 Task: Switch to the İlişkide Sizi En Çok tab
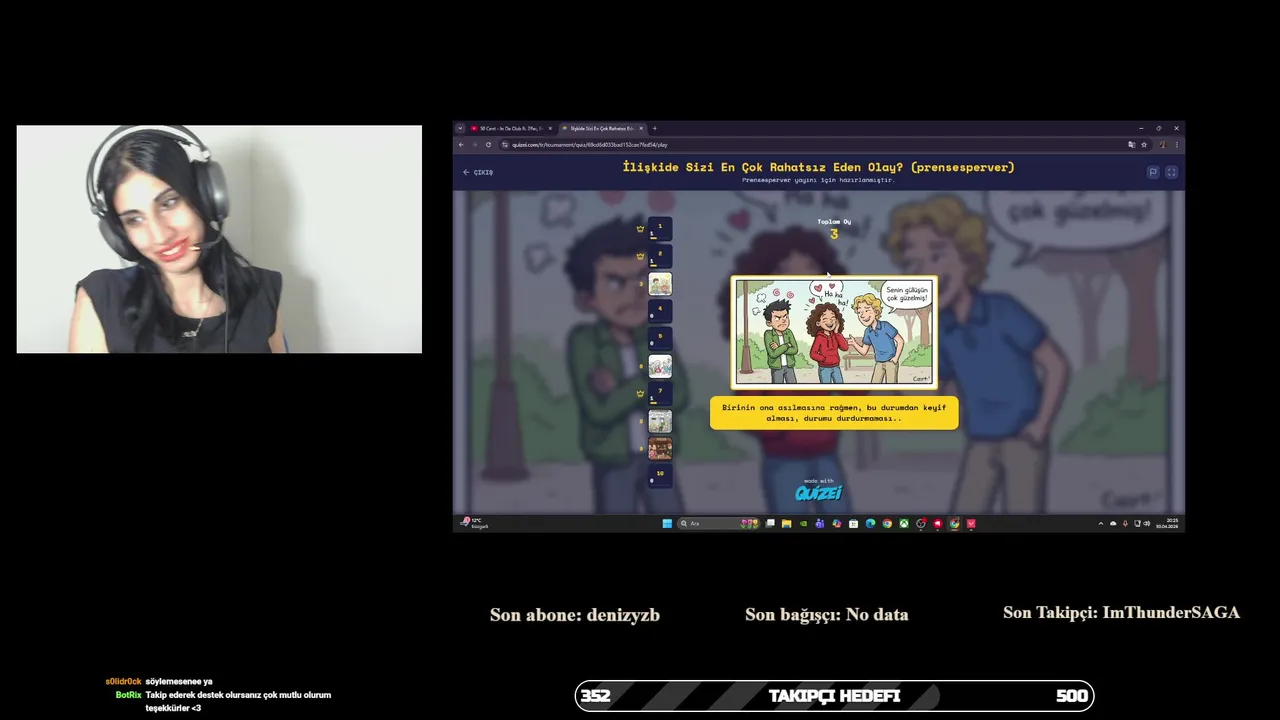pos(601,128)
